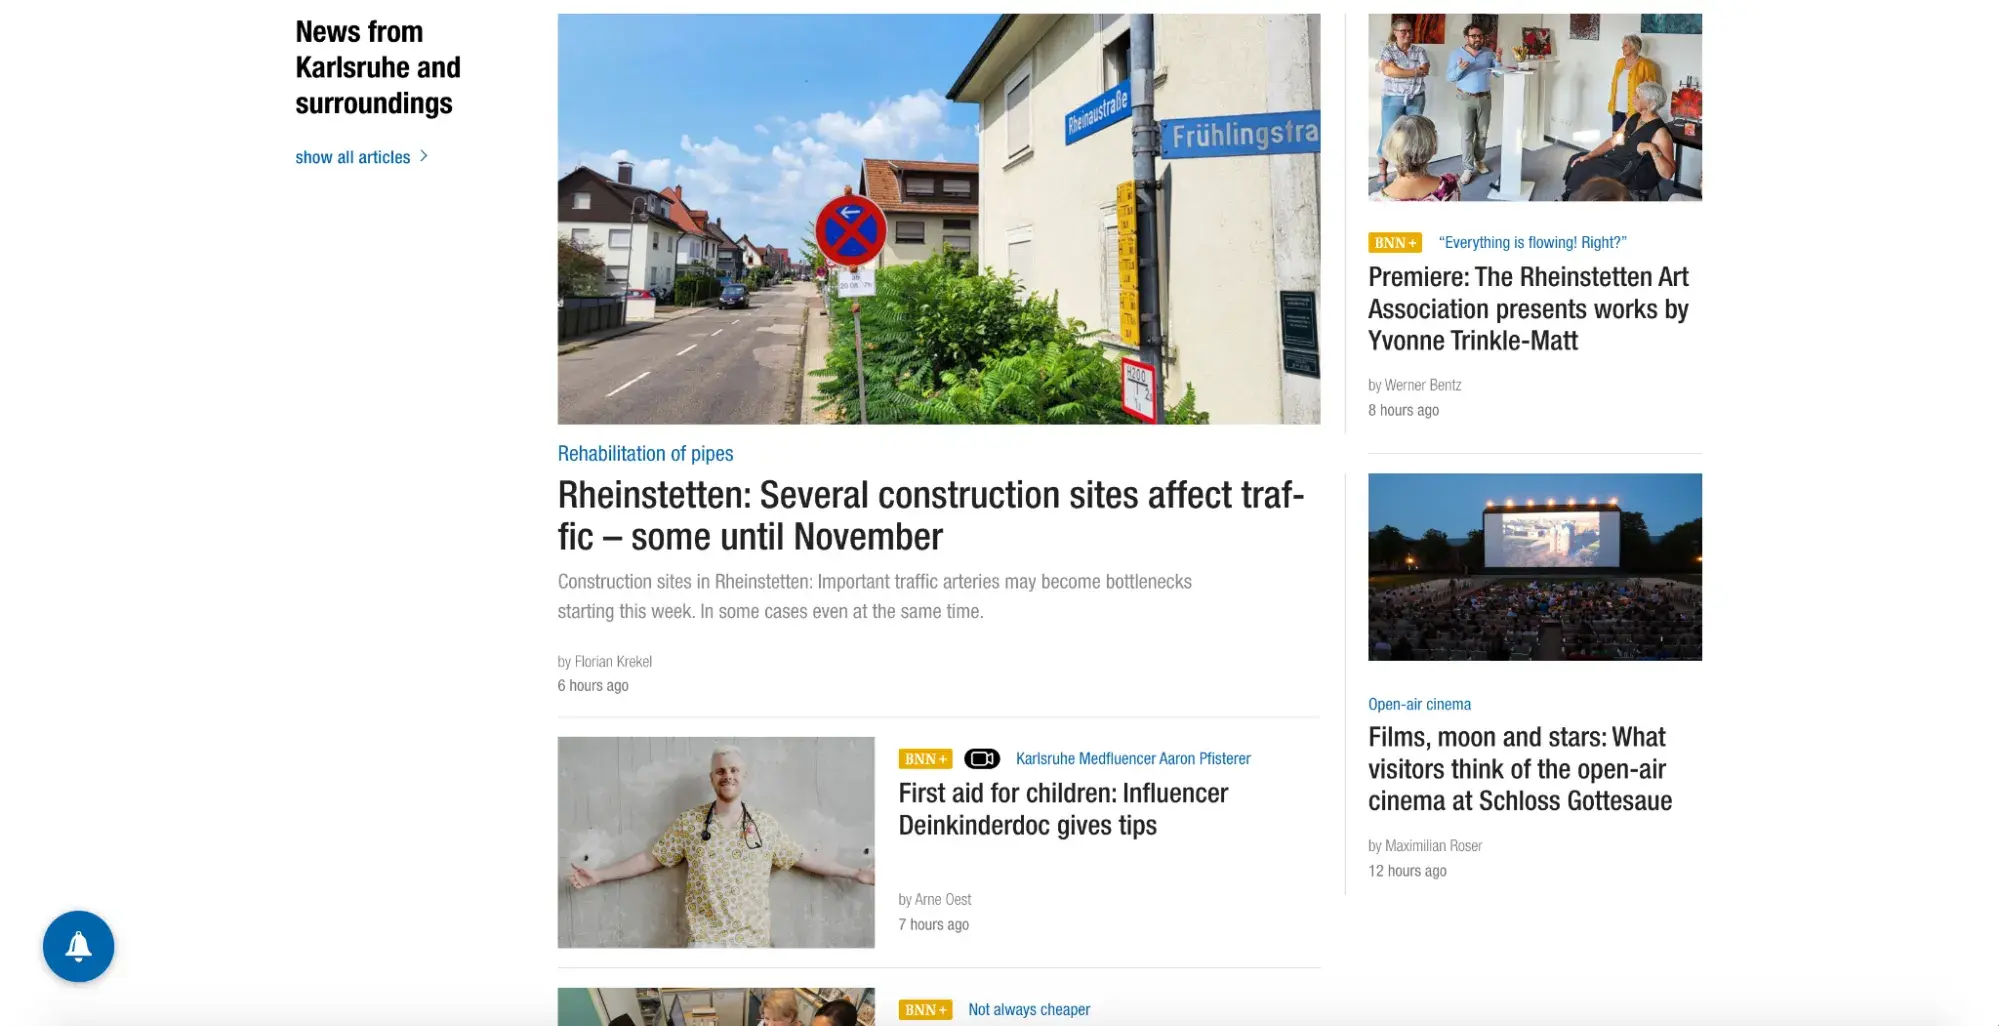Click the Not always cheaper label
This screenshot has height=1026, width=1999.
pos(1029,1010)
